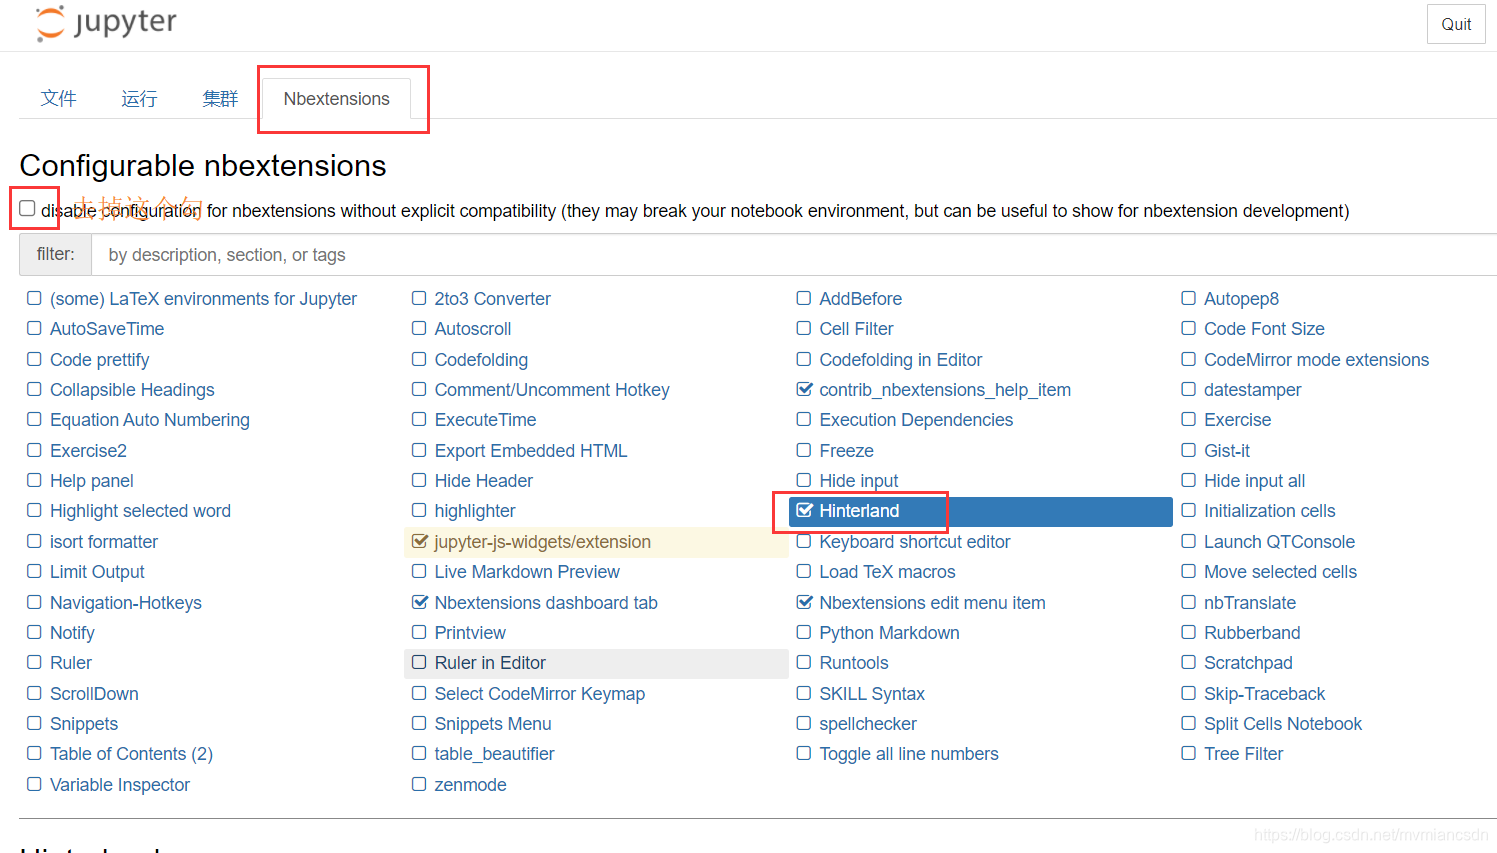Toggle disable configuration compatibility checkbox
The height and width of the screenshot is (853, 1497).
click(x=27, y=208)
